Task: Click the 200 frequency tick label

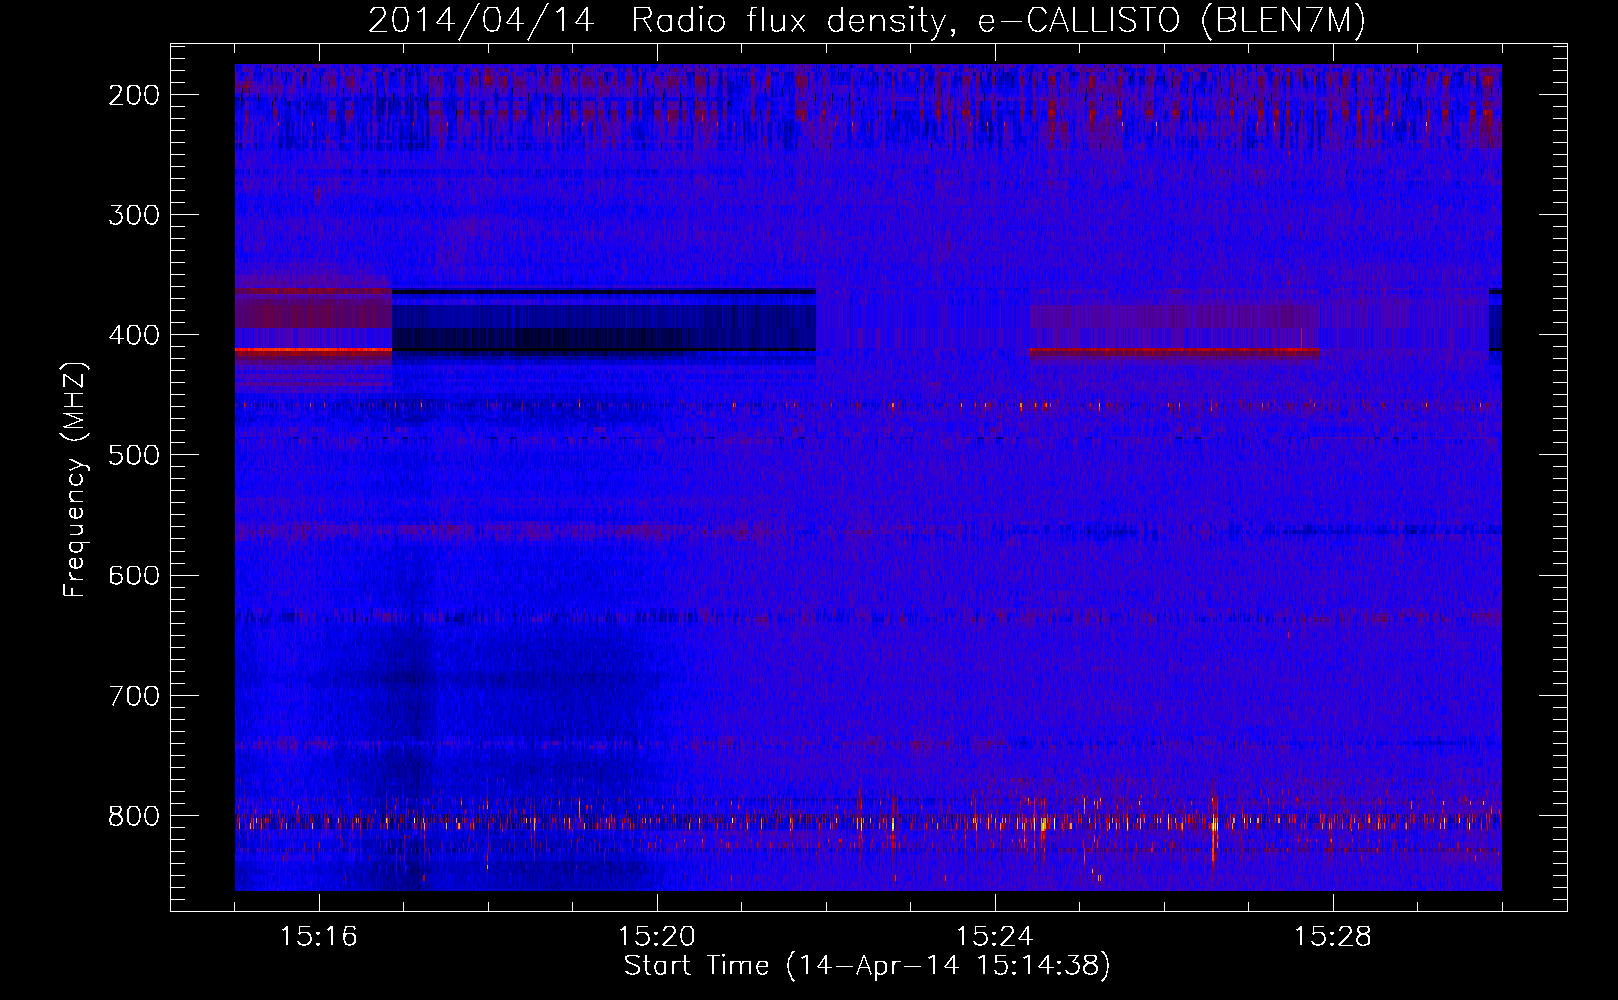Action: click(134, 95)
